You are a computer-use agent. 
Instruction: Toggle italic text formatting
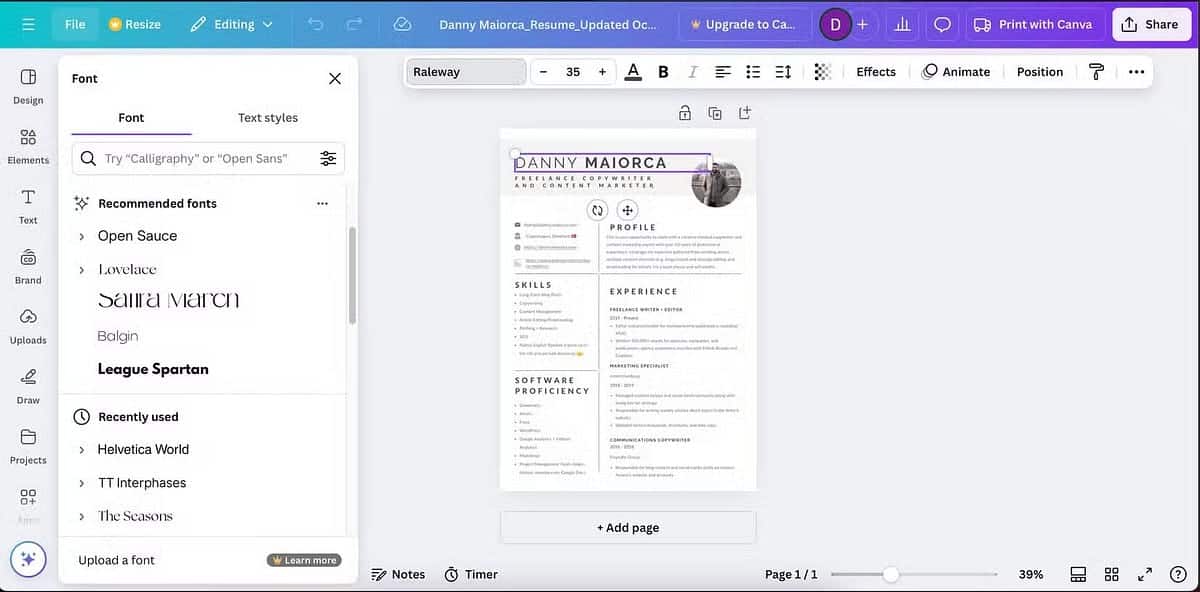[692, 72]
